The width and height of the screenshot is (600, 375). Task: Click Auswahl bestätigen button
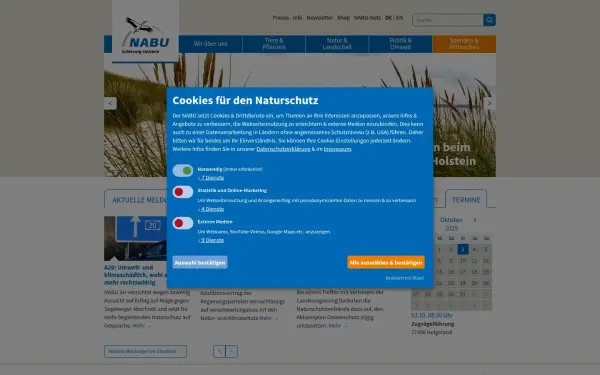pos(200,262)
